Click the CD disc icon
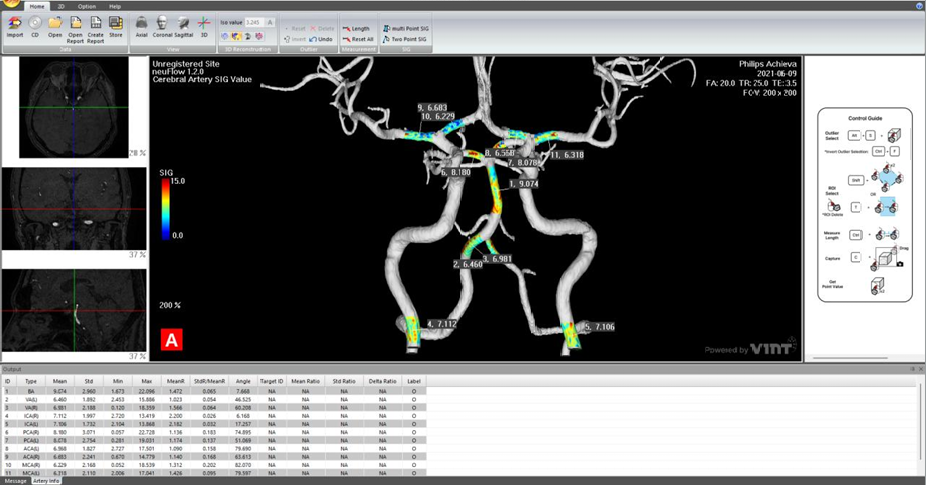Screen dimensions: 926x485 (35, 27)
